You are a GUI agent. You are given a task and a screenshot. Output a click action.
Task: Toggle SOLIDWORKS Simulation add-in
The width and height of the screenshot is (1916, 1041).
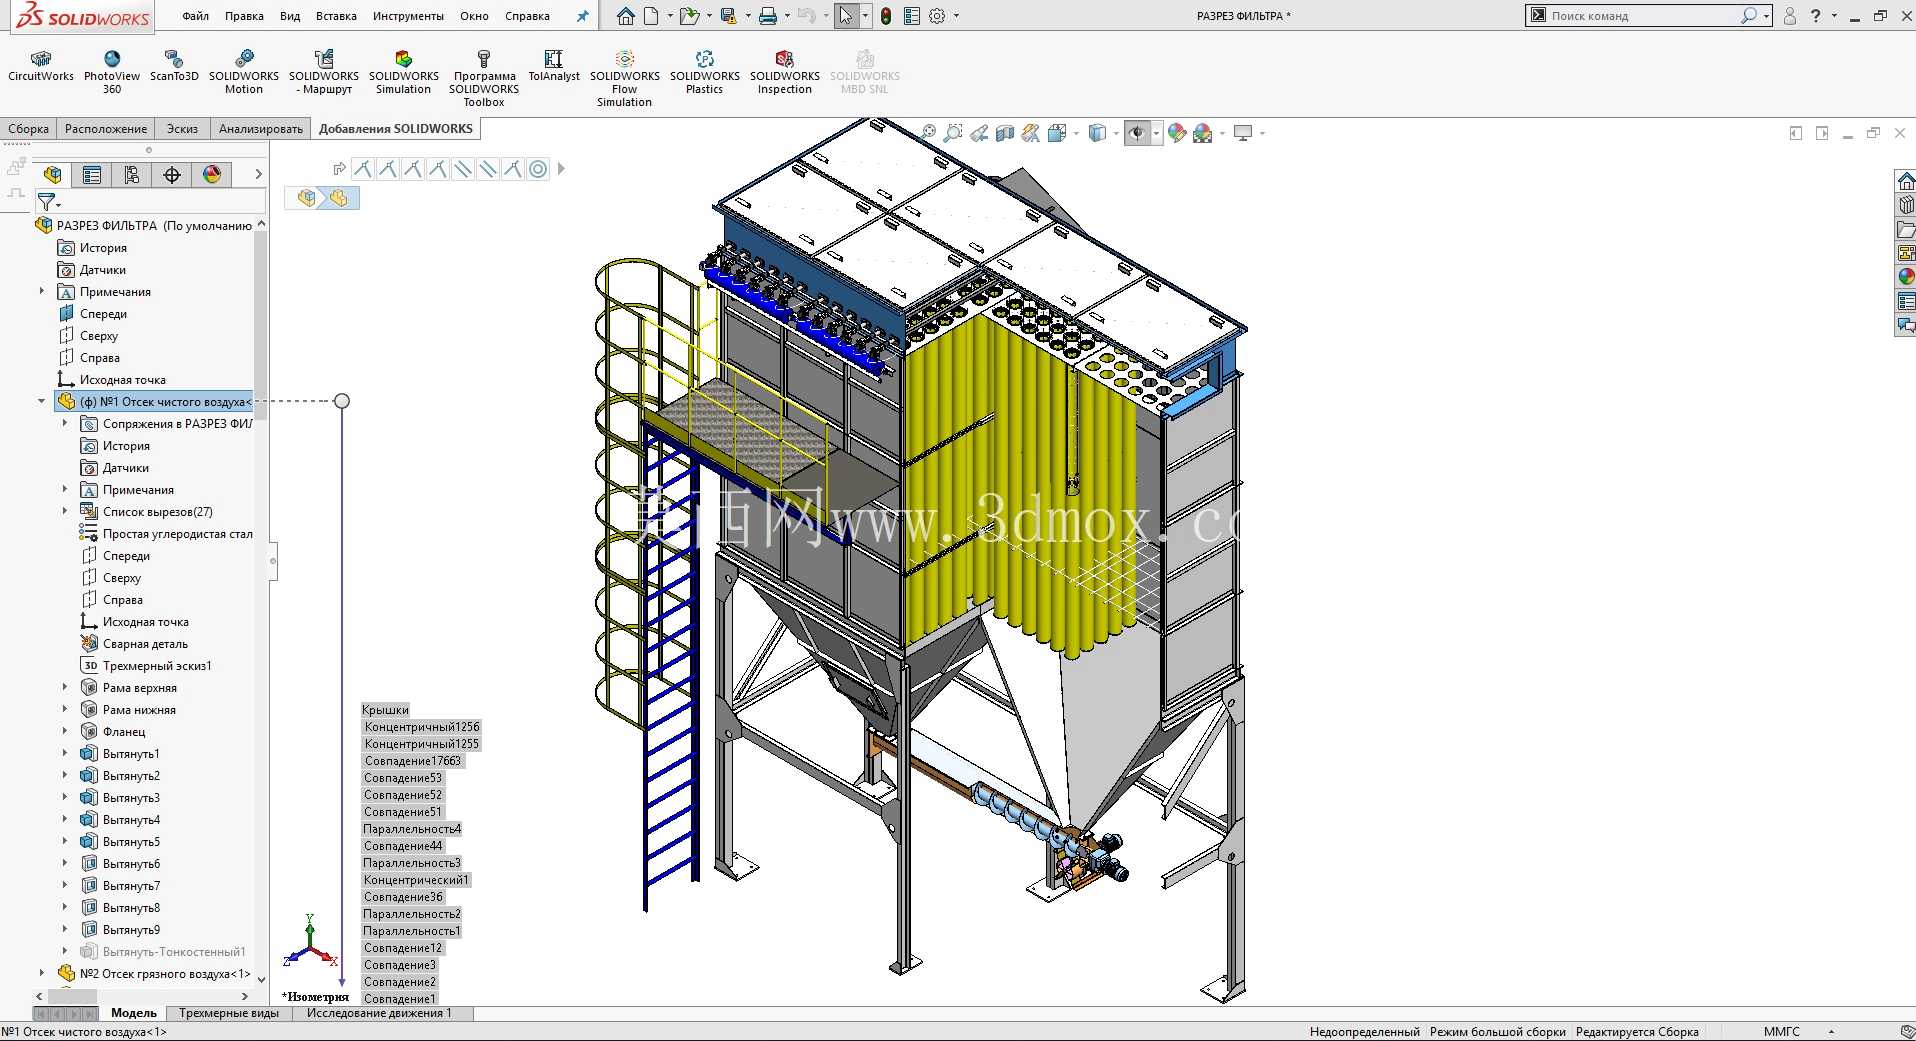(404, 72)
